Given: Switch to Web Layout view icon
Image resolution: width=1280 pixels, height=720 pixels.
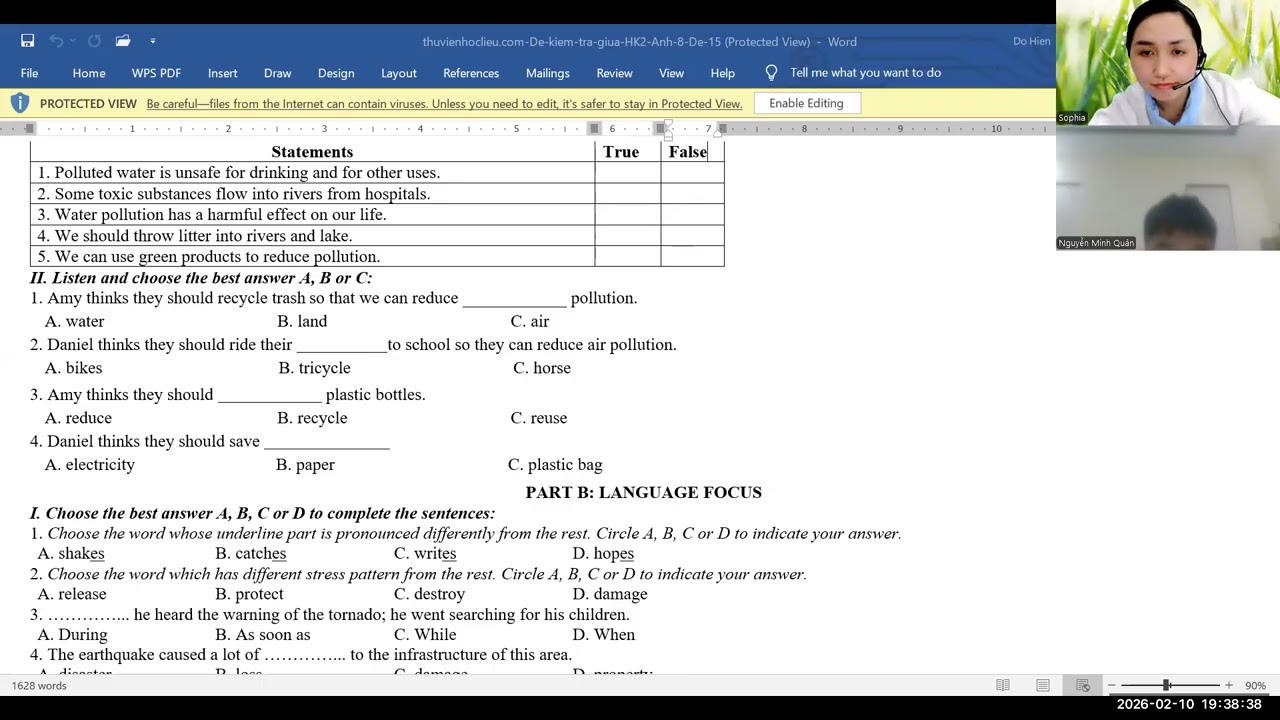Looking at the screenshot, I should pos(1082,685).
